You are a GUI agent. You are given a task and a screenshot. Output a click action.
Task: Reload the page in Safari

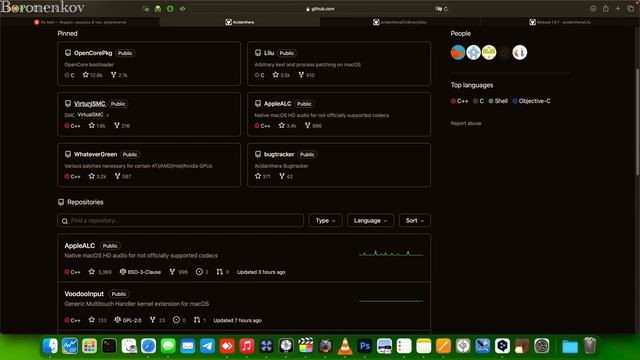[446, 9]
